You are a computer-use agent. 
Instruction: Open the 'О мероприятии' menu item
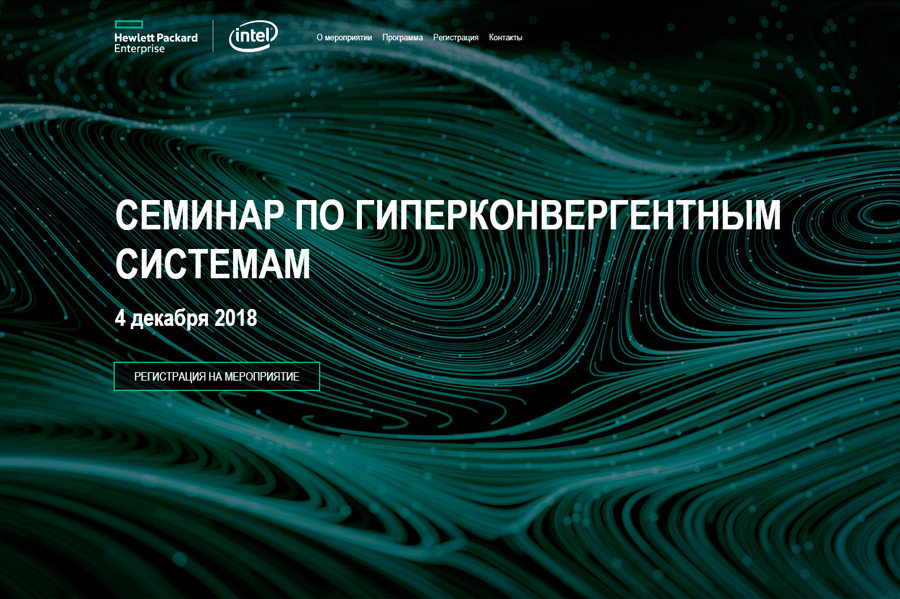click(x=344, y=38)
